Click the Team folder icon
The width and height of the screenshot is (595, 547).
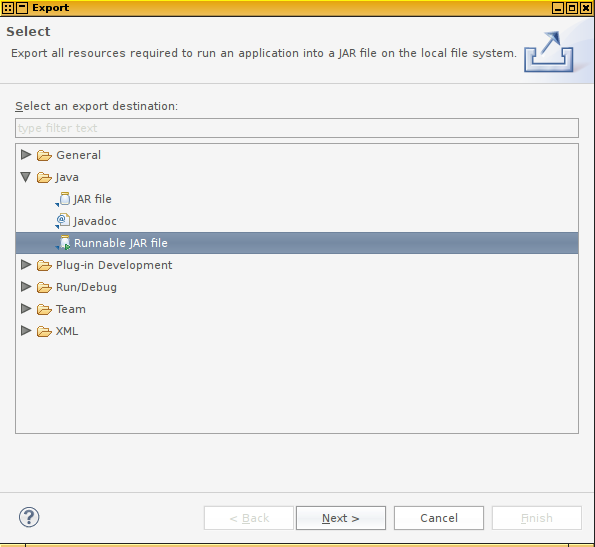pyautogui.click(x=44, y=309)
